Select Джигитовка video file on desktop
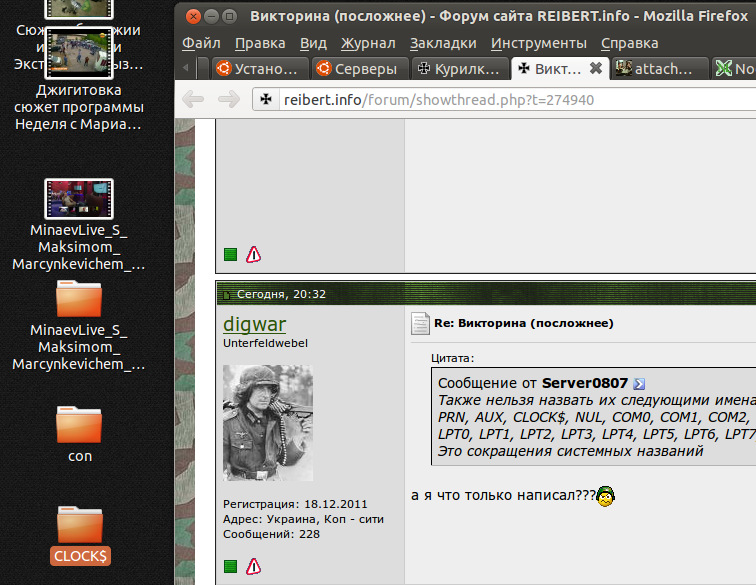Viewport: 756px width, 585px height. pyautogui.click(x=79, y=80)
